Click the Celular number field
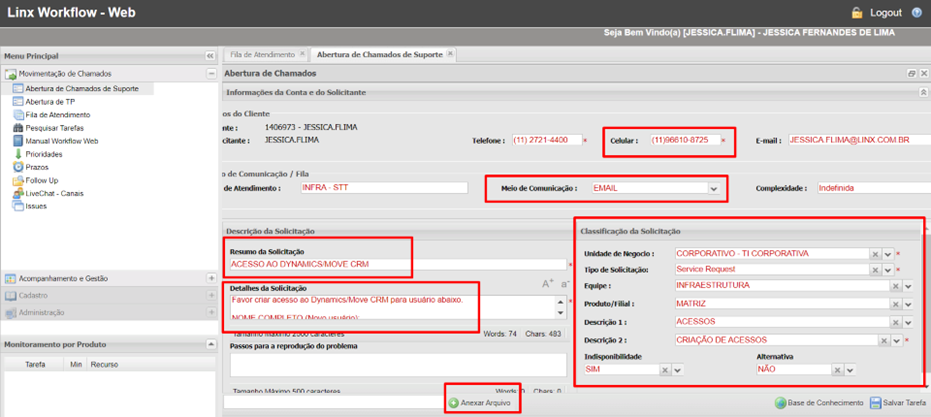Viewport: 931px width, 417px height. (x=684, y=140)
